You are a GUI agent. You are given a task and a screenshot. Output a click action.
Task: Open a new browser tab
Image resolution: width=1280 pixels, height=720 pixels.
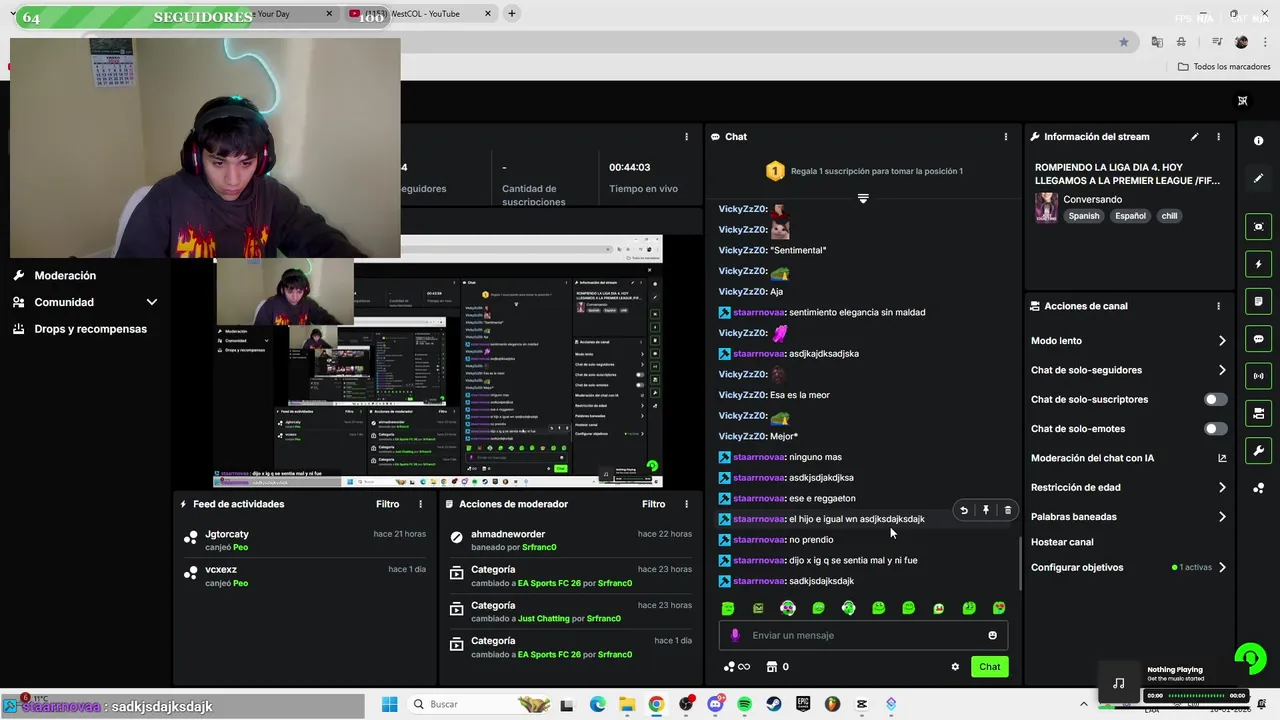511,14
